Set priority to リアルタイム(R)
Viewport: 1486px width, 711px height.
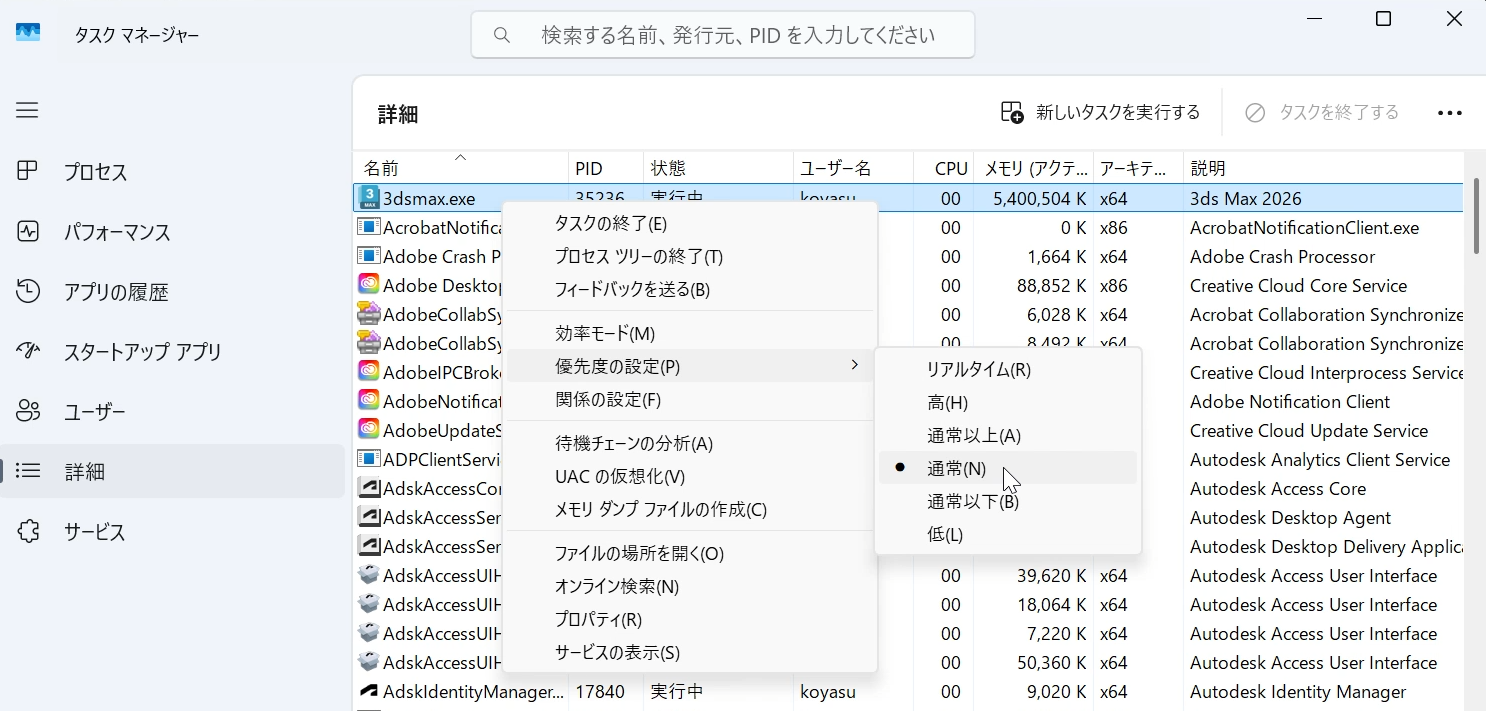pyautogui.click(x=1008, y=370)
